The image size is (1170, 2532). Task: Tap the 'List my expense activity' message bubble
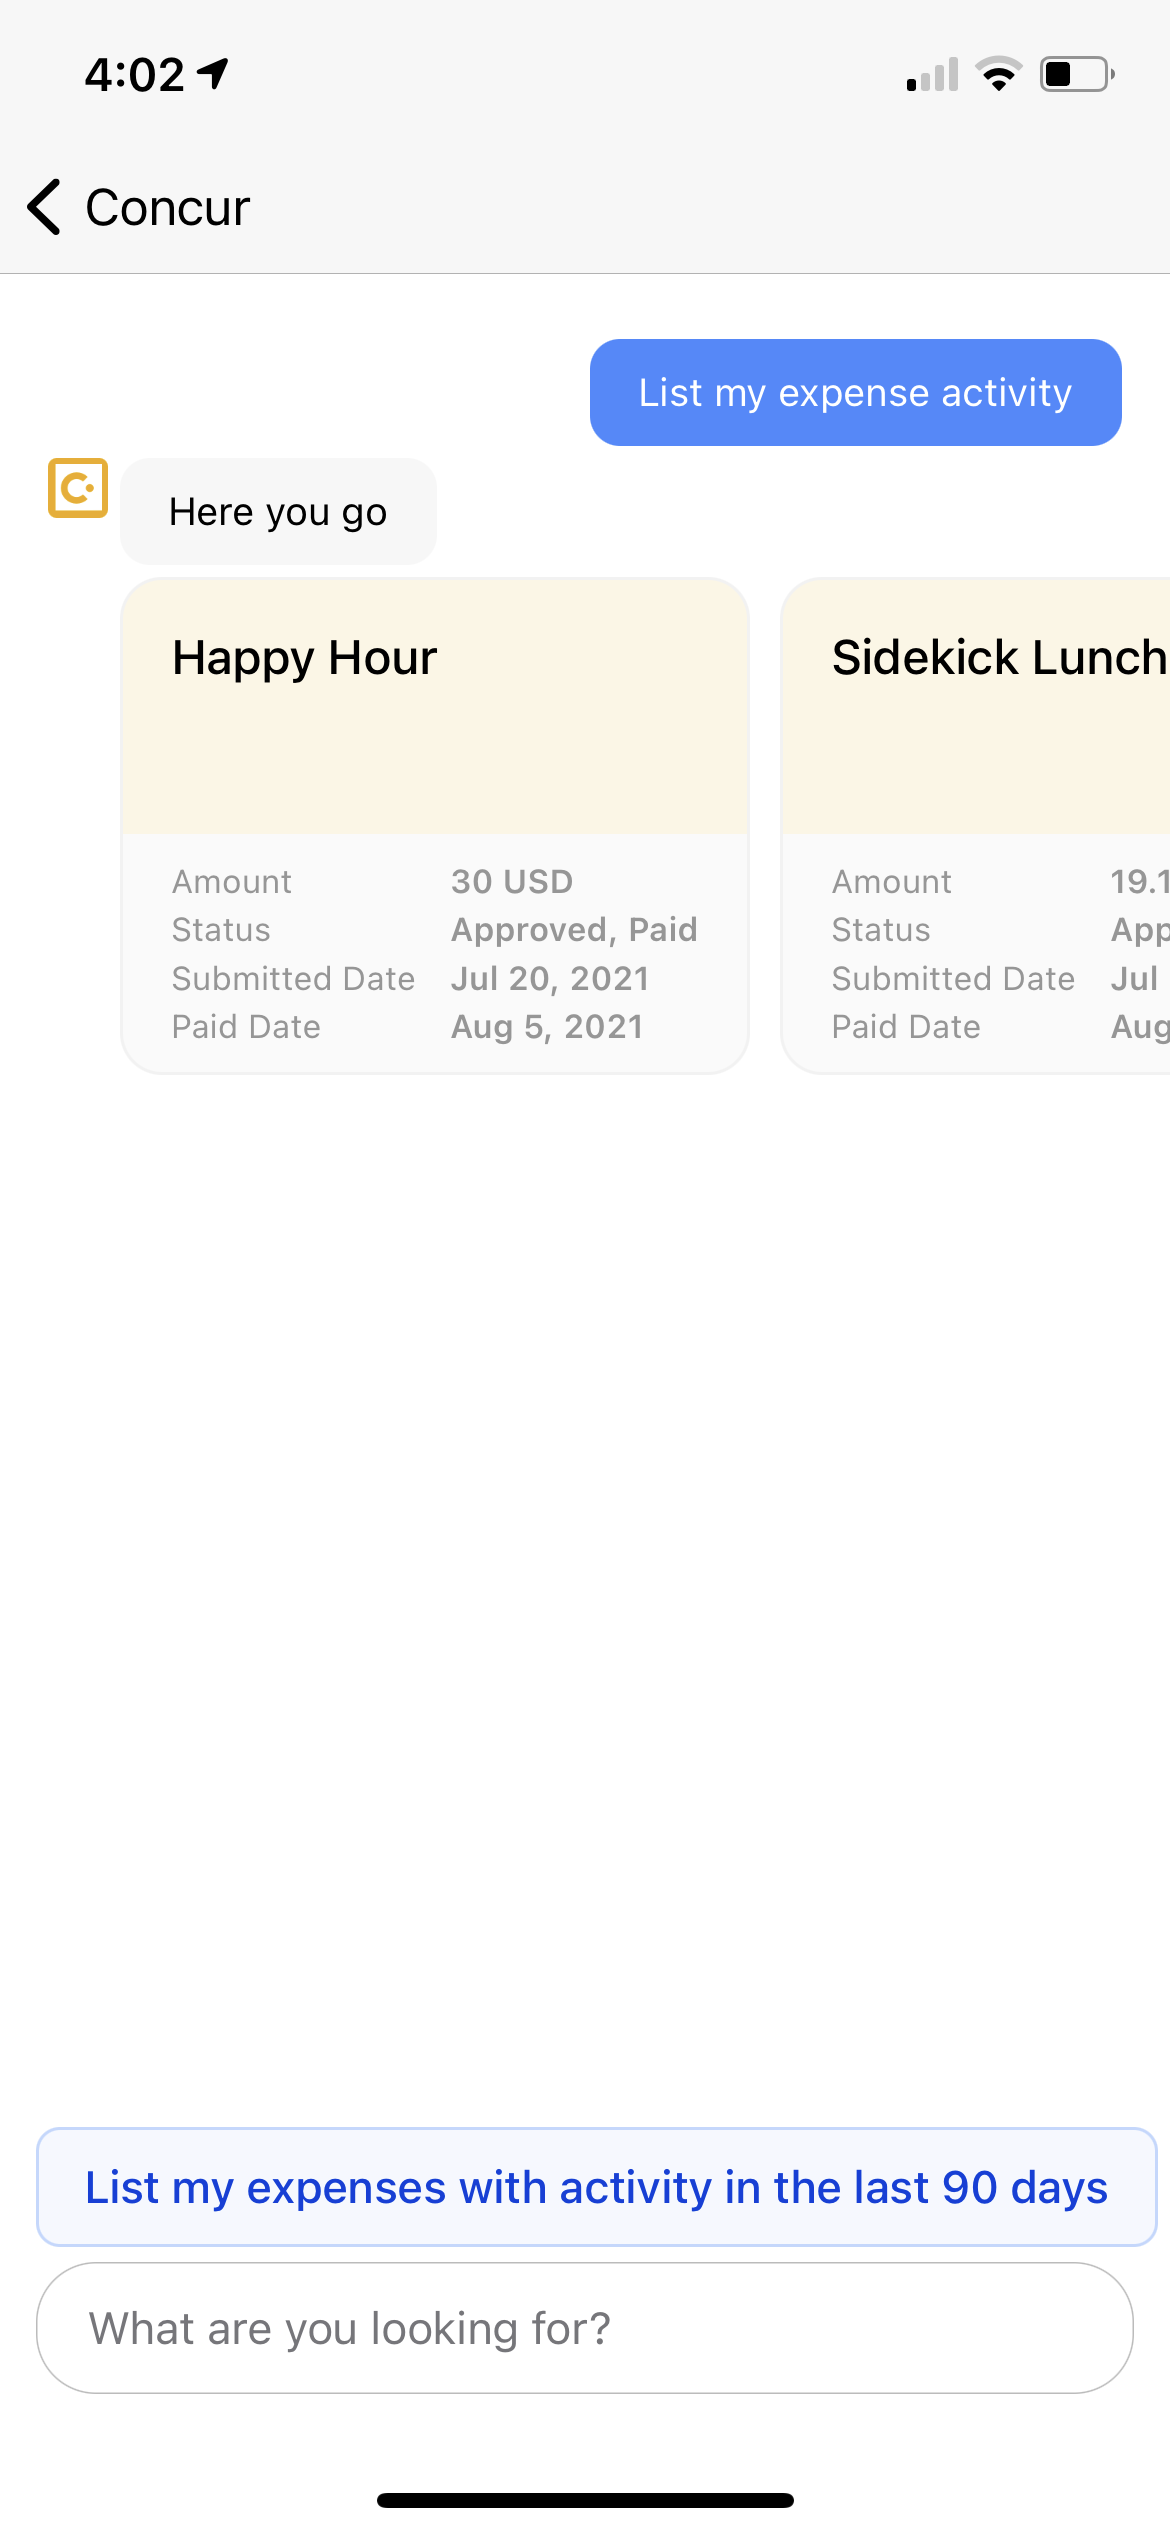[x=856, y=392]
